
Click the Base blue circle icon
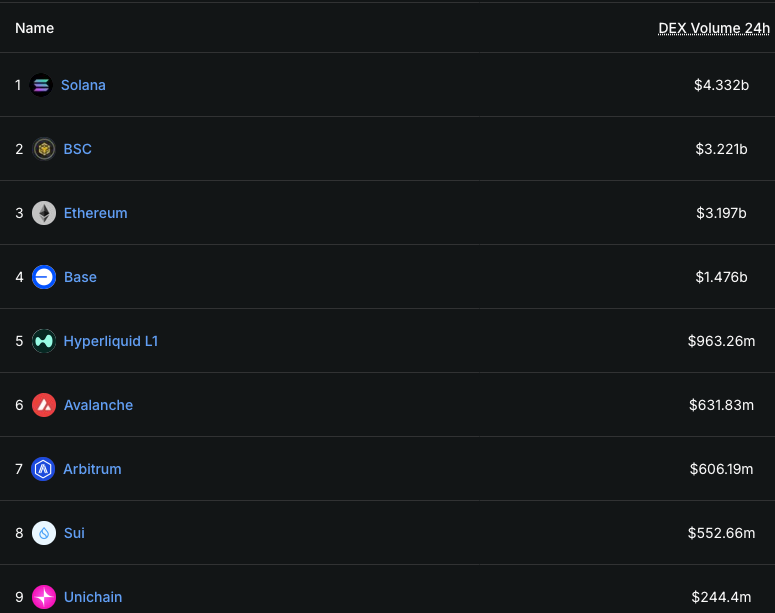point(44,277)
